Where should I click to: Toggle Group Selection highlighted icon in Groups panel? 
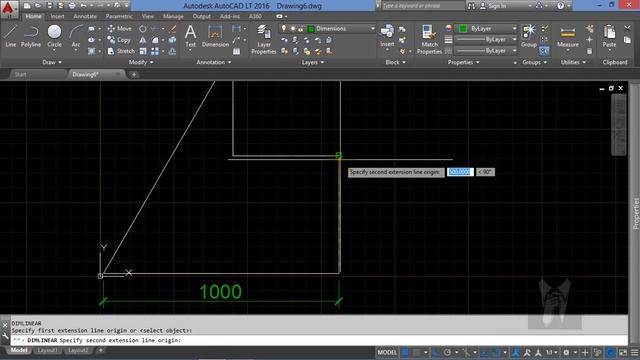click(544, 51)
